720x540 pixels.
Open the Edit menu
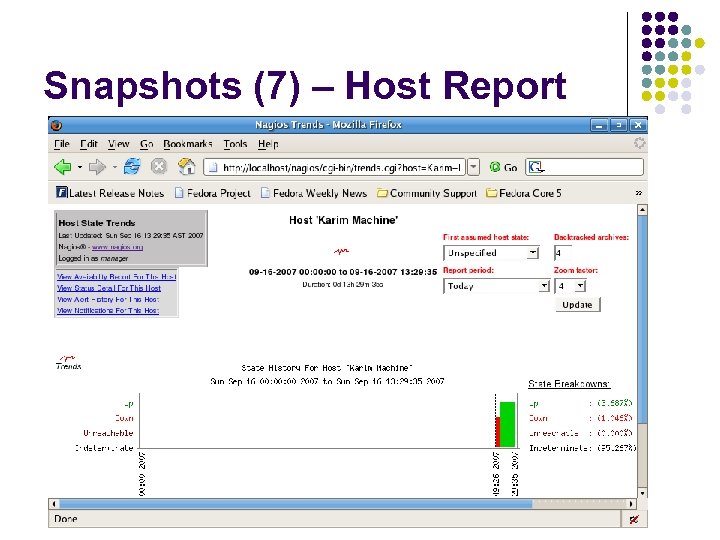(x=89, y=144)
